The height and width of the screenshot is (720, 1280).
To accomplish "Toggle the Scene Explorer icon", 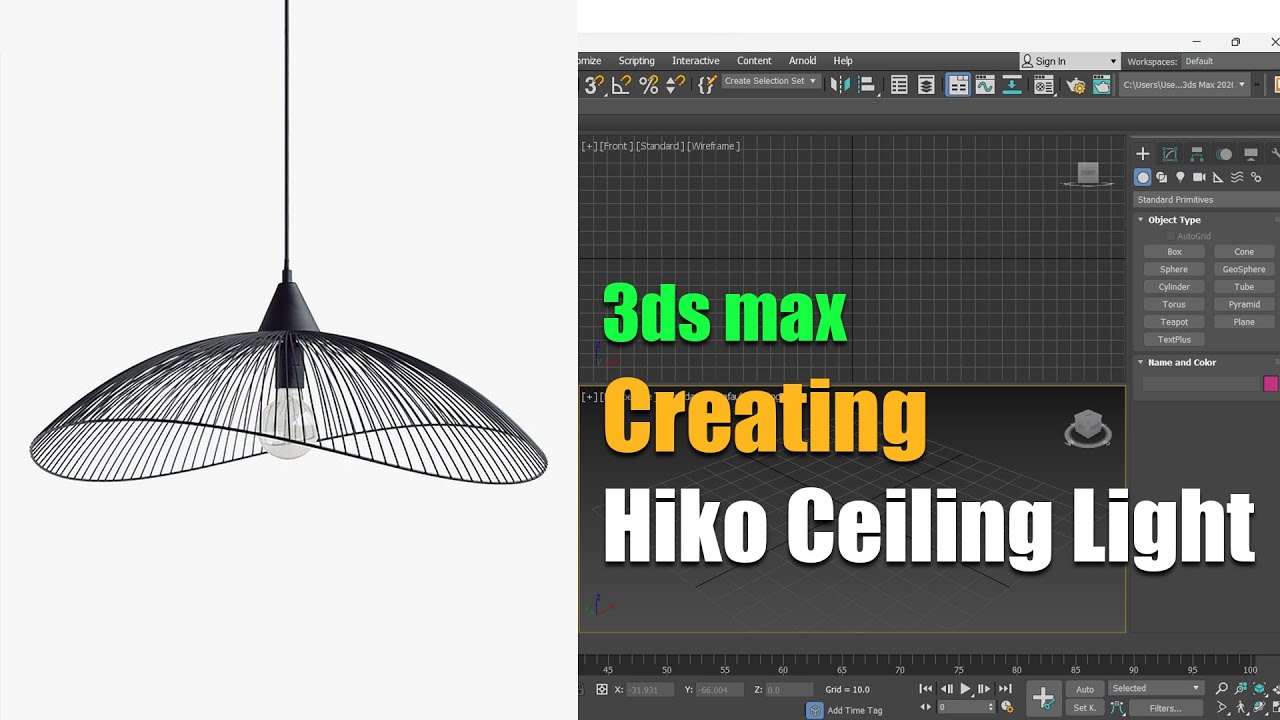I will pyautogui.click(x=899, y=85).
